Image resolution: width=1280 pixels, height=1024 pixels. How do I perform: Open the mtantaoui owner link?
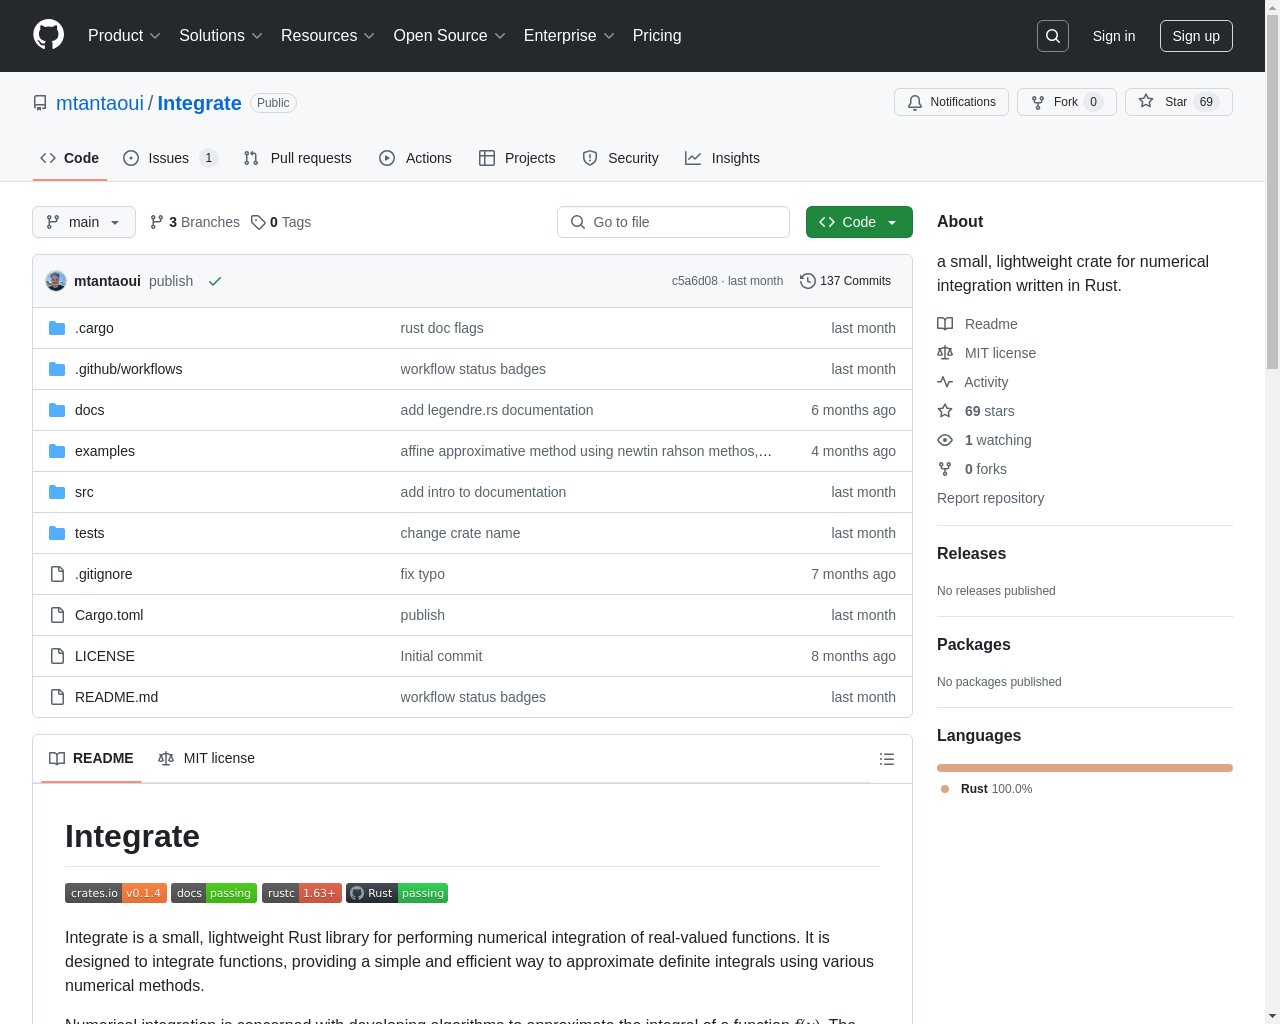(100, 103)
